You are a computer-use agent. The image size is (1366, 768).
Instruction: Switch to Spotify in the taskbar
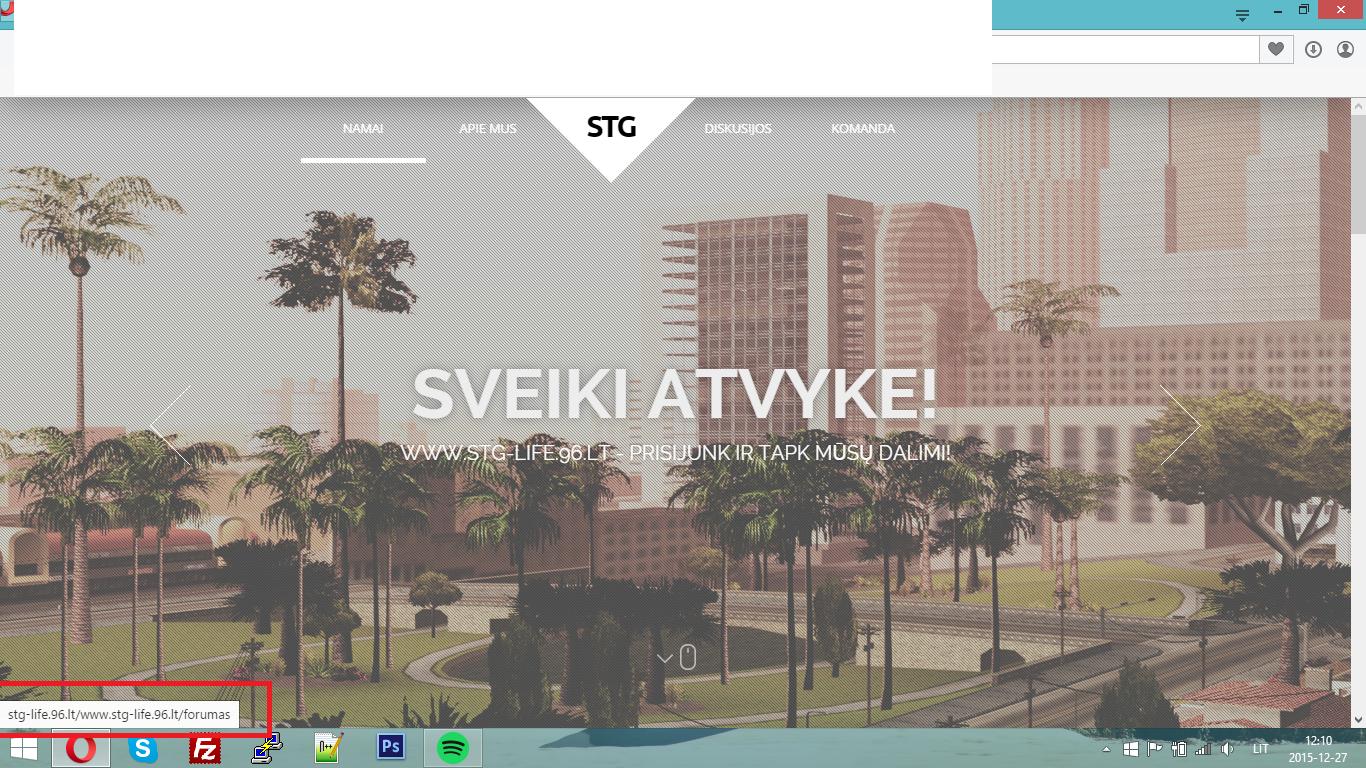453,748
